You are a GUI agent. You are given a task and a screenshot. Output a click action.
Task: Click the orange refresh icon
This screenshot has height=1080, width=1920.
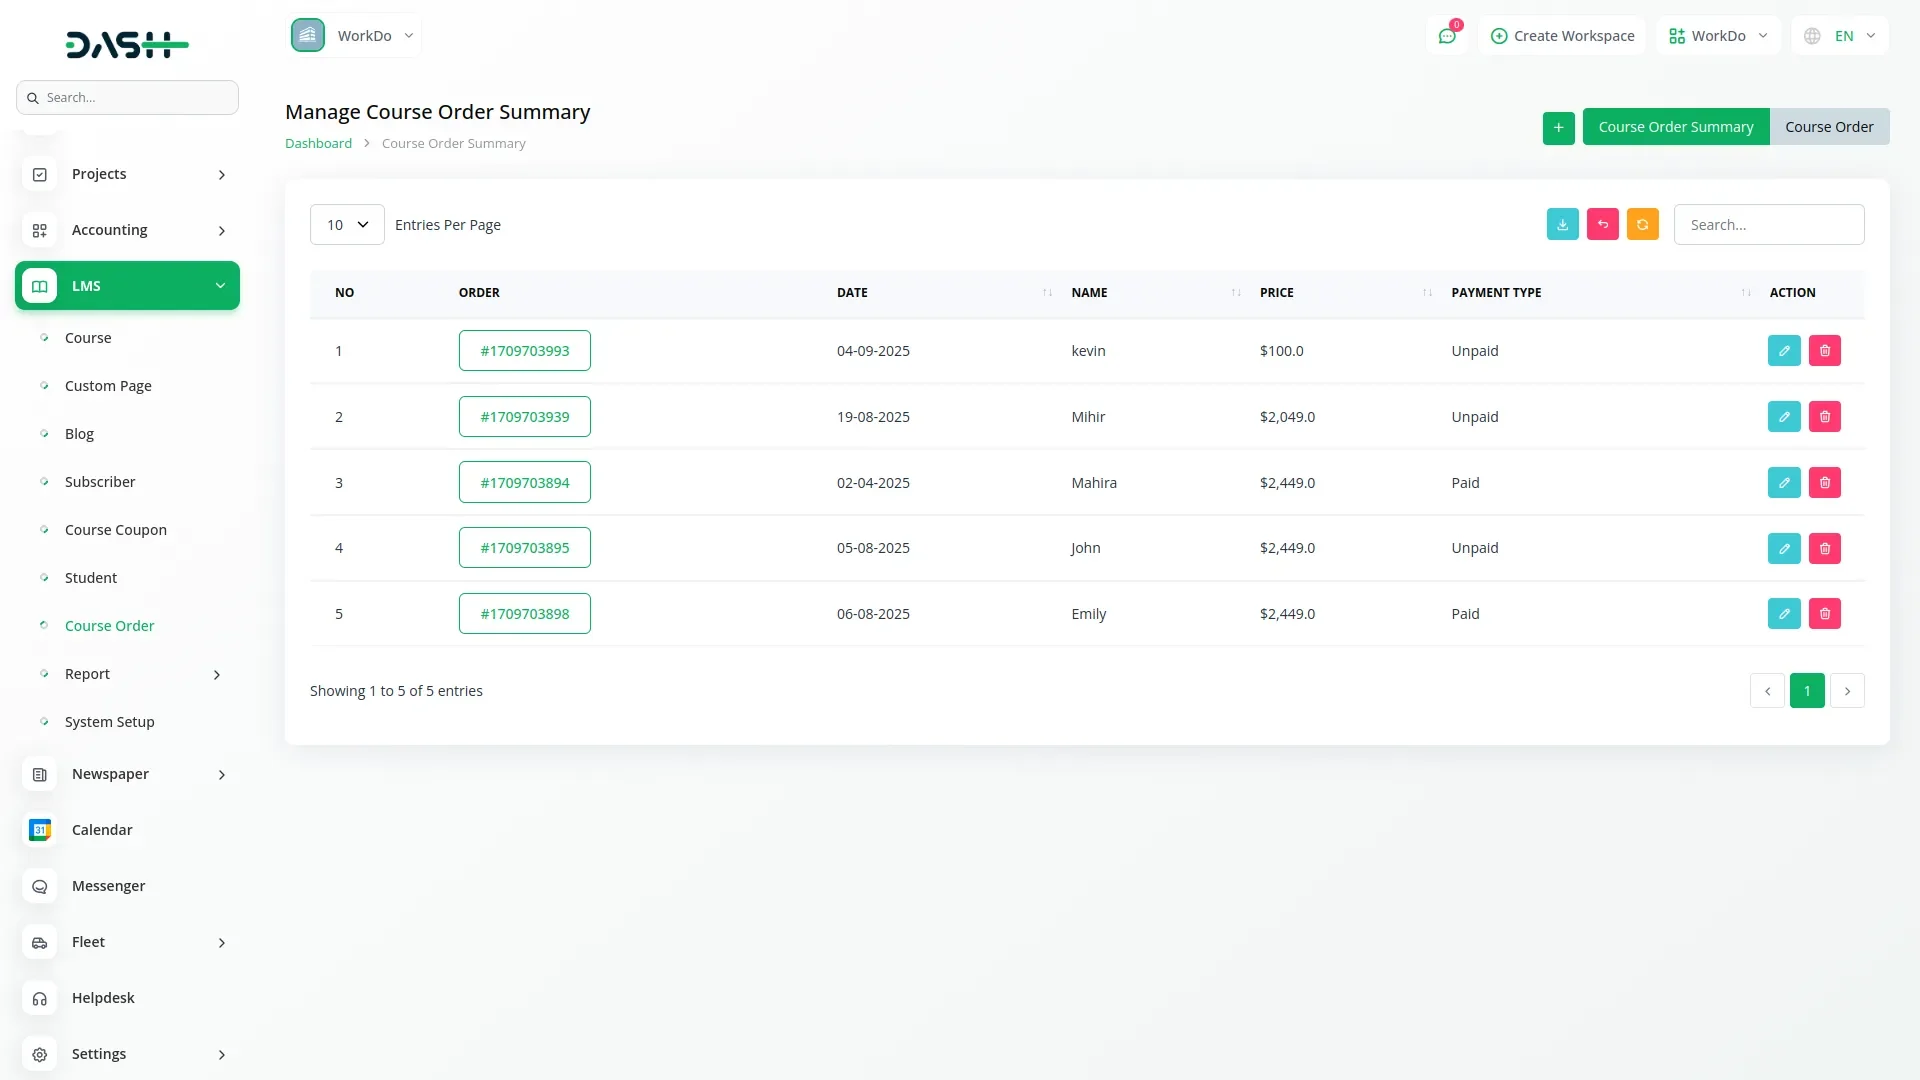click(1642, 224)
